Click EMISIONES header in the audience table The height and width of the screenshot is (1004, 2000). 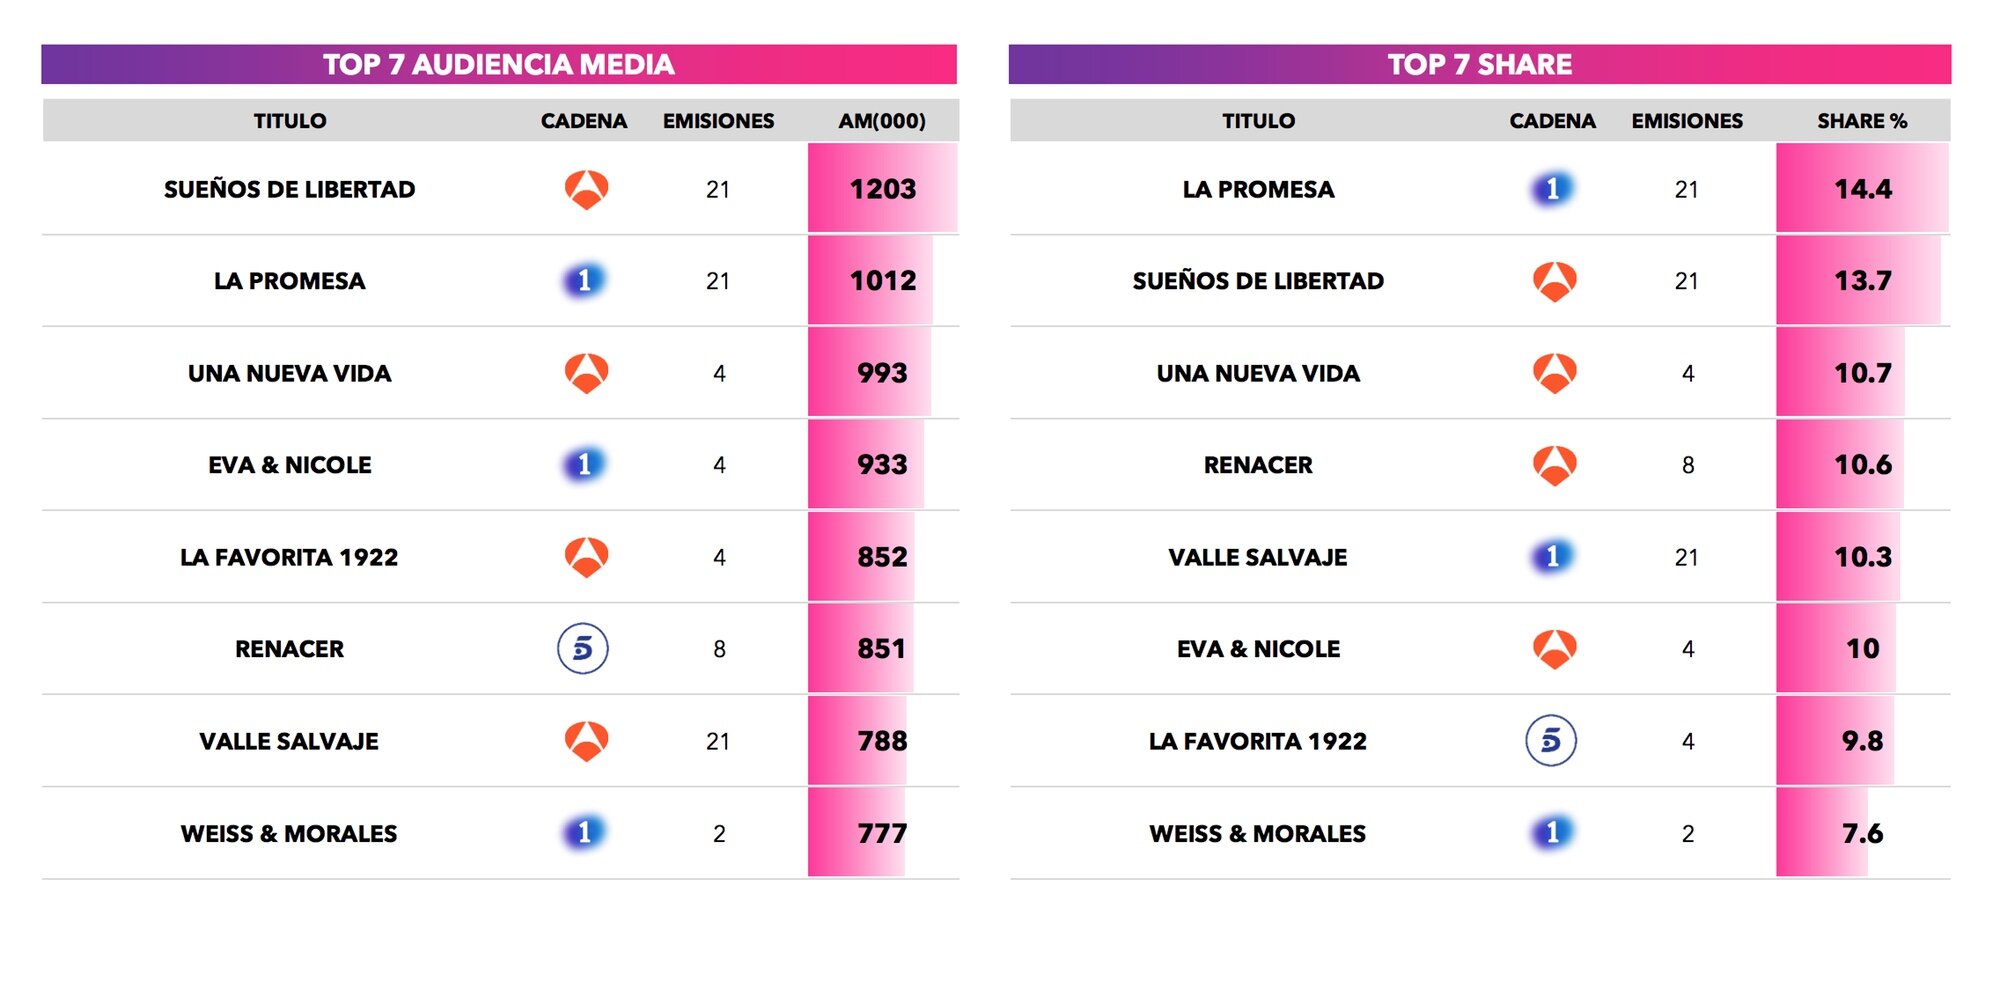718,121
